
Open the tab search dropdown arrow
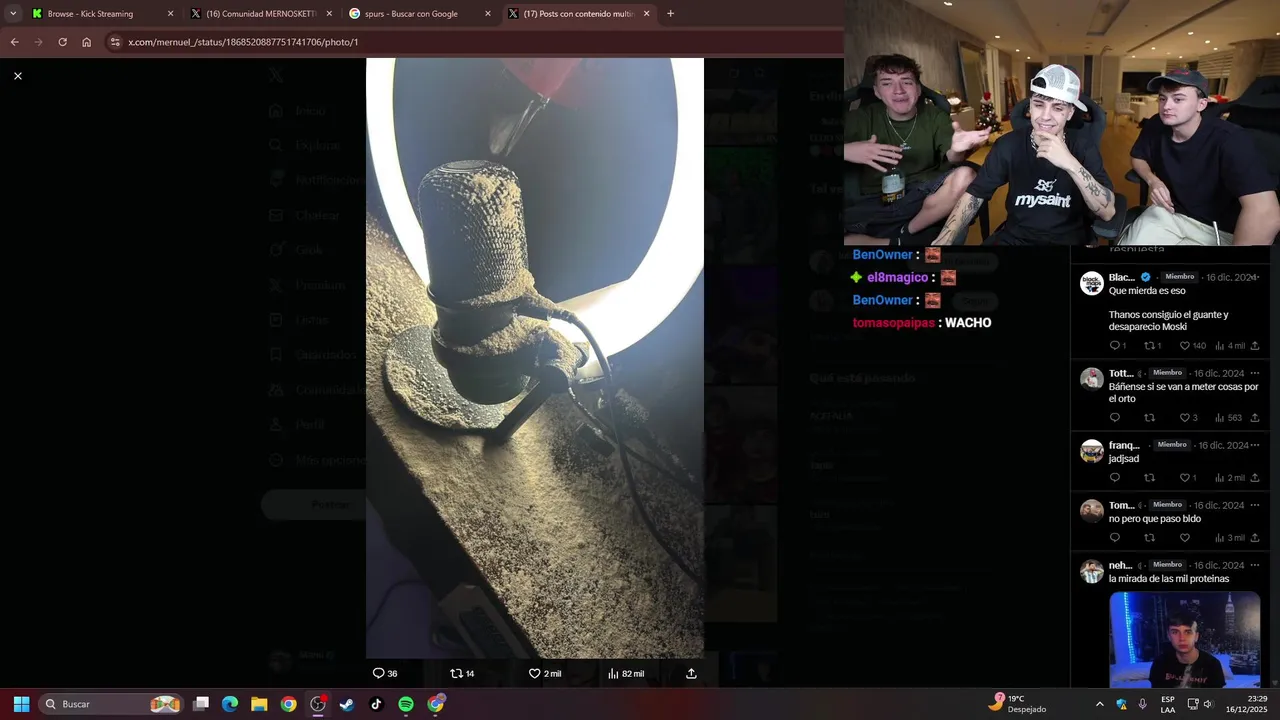[x=13, y=13]
